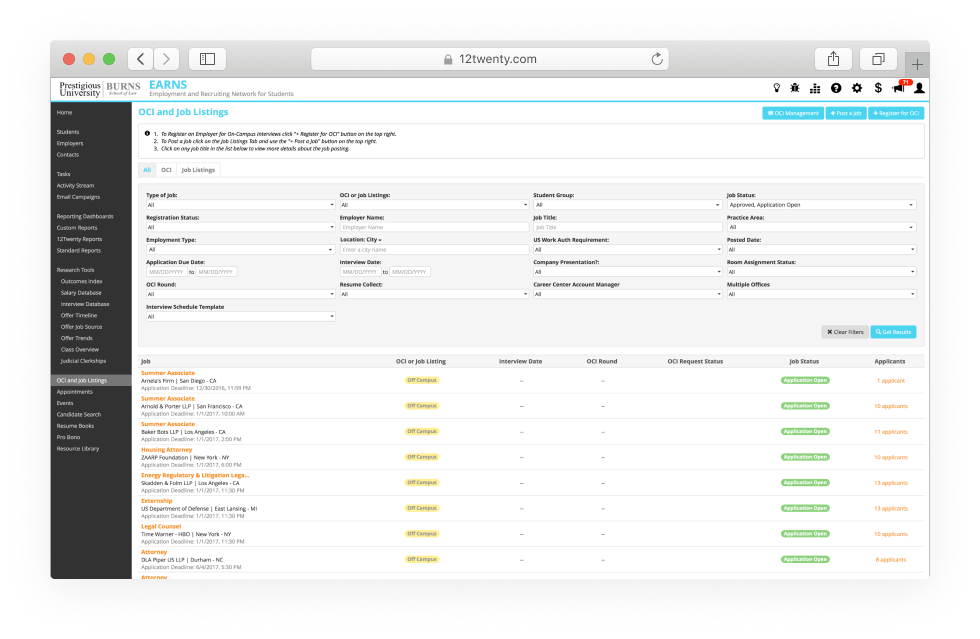
Task: Open the user profile icon
Action: [x=919, y=88]
